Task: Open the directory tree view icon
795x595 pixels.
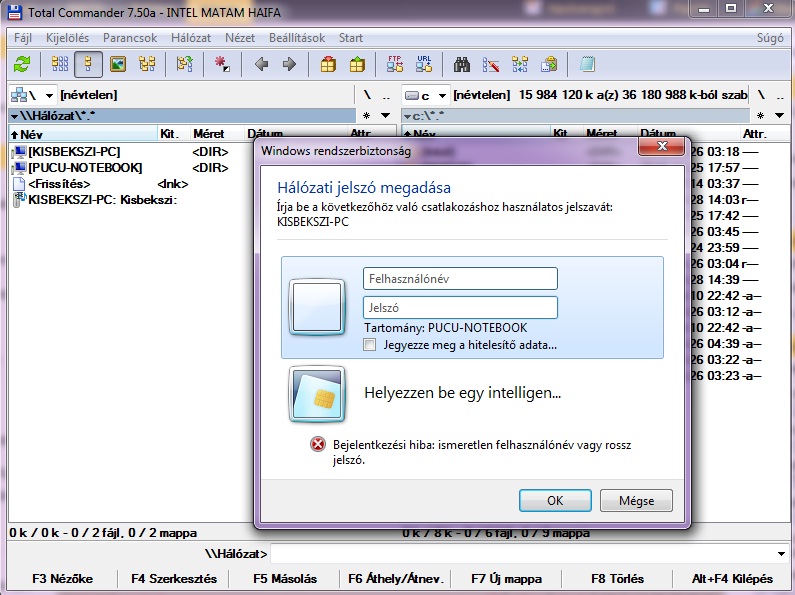Action: 147,64
